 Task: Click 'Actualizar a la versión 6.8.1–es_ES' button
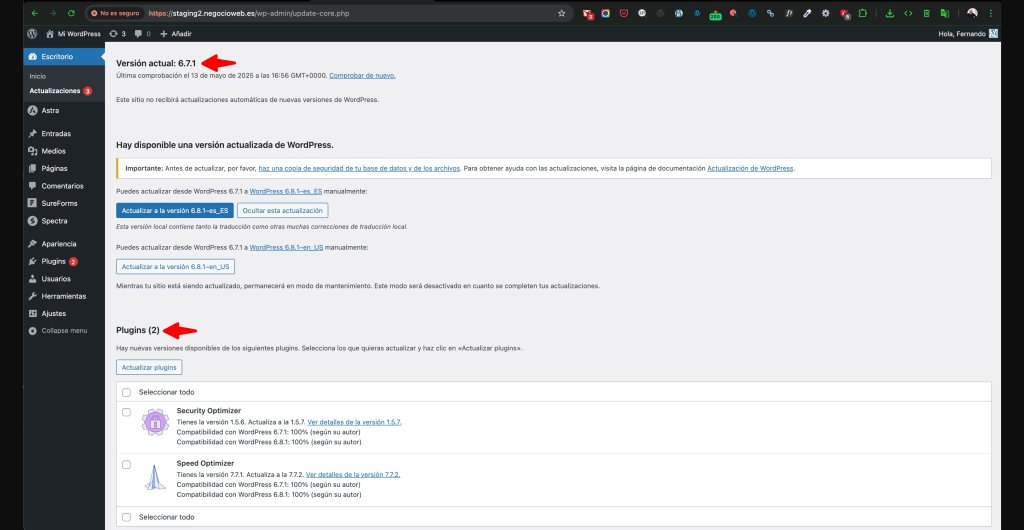pos(174,211)
